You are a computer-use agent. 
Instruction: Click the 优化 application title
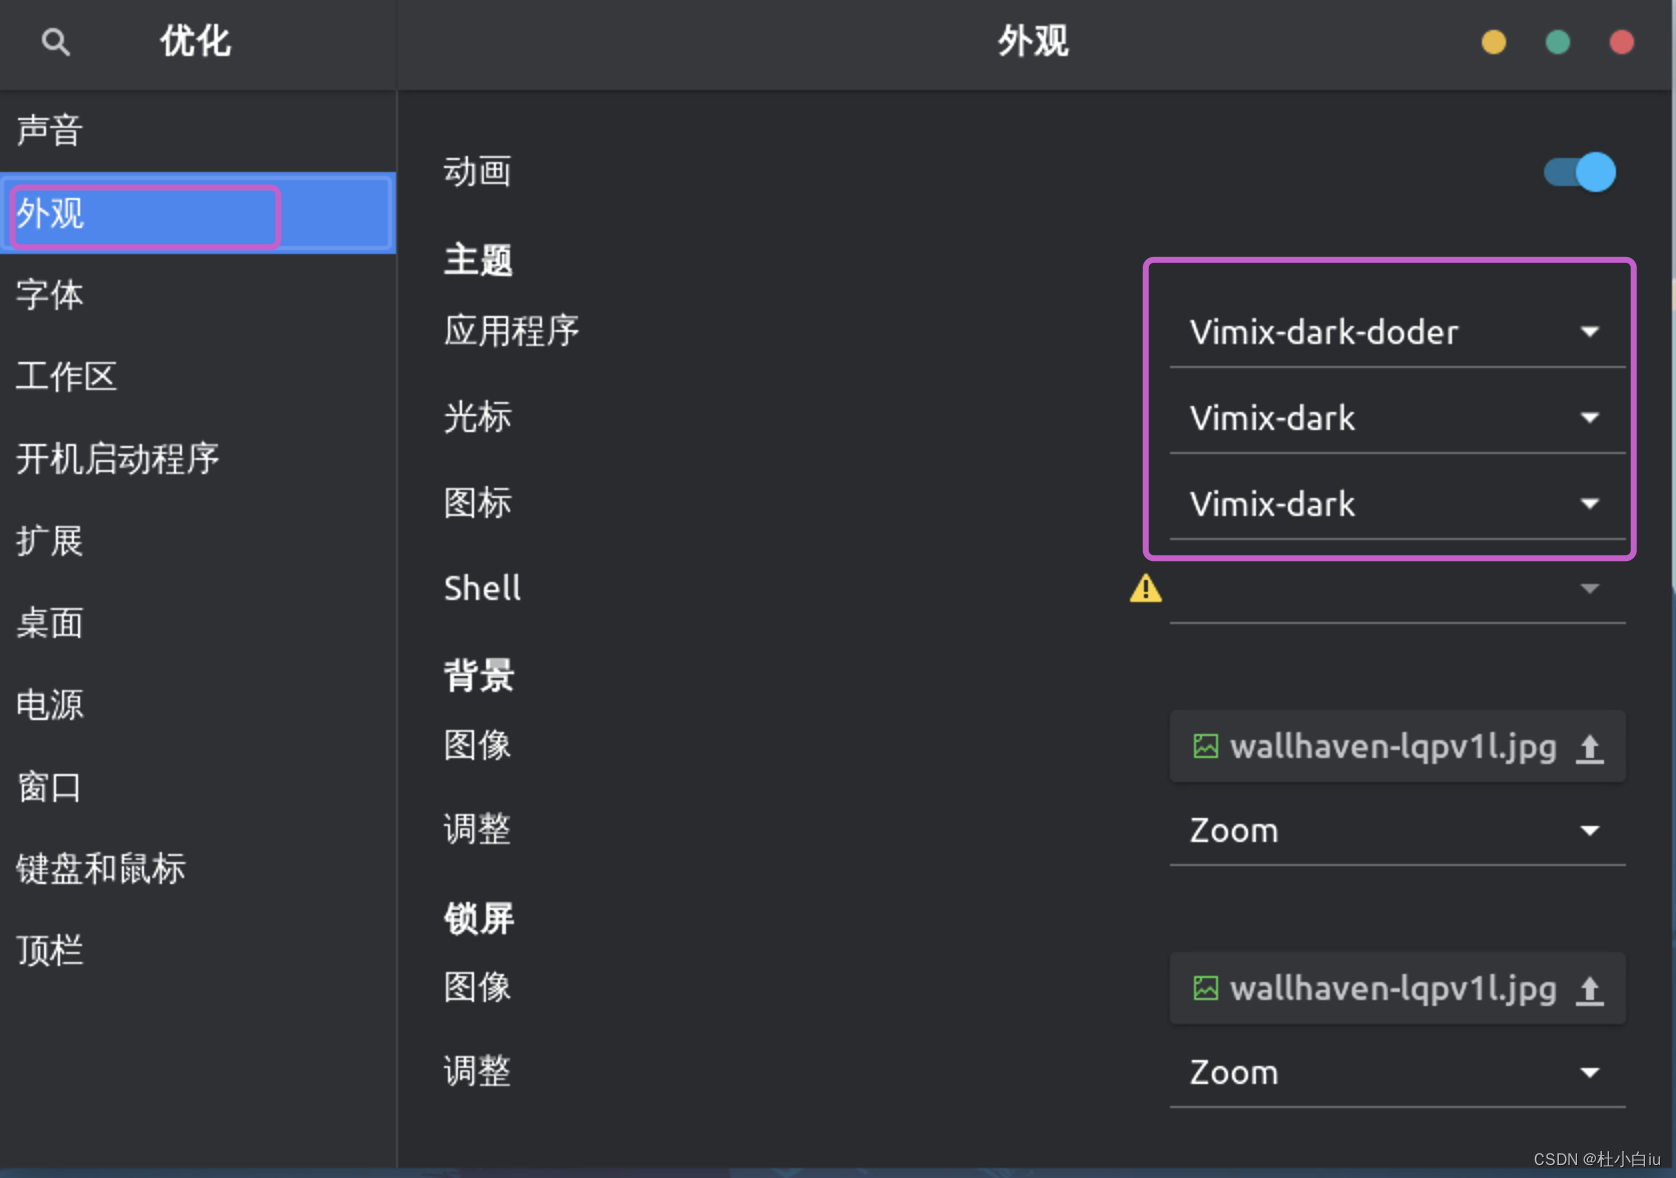pos(196,42)
